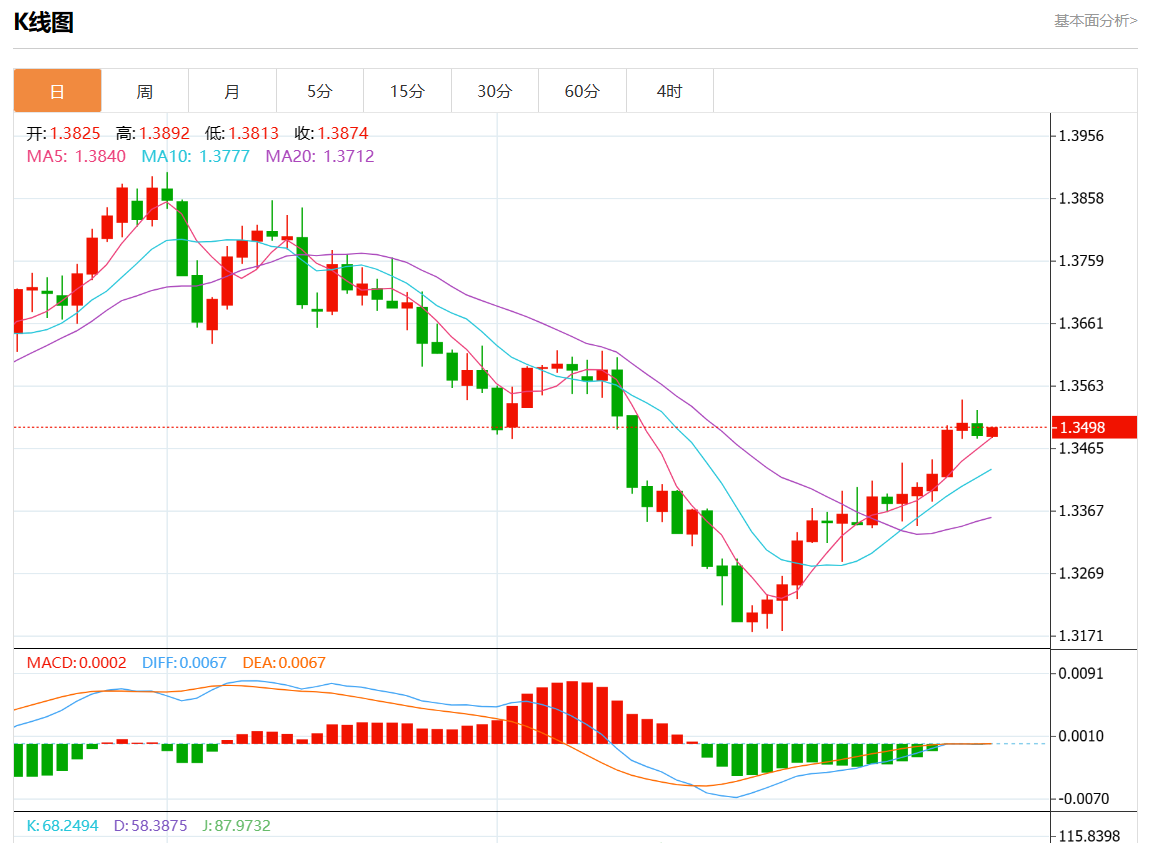Click the K:68.2494 readout
Viewport: 1152px width, 843px height.
coord(62,825)
